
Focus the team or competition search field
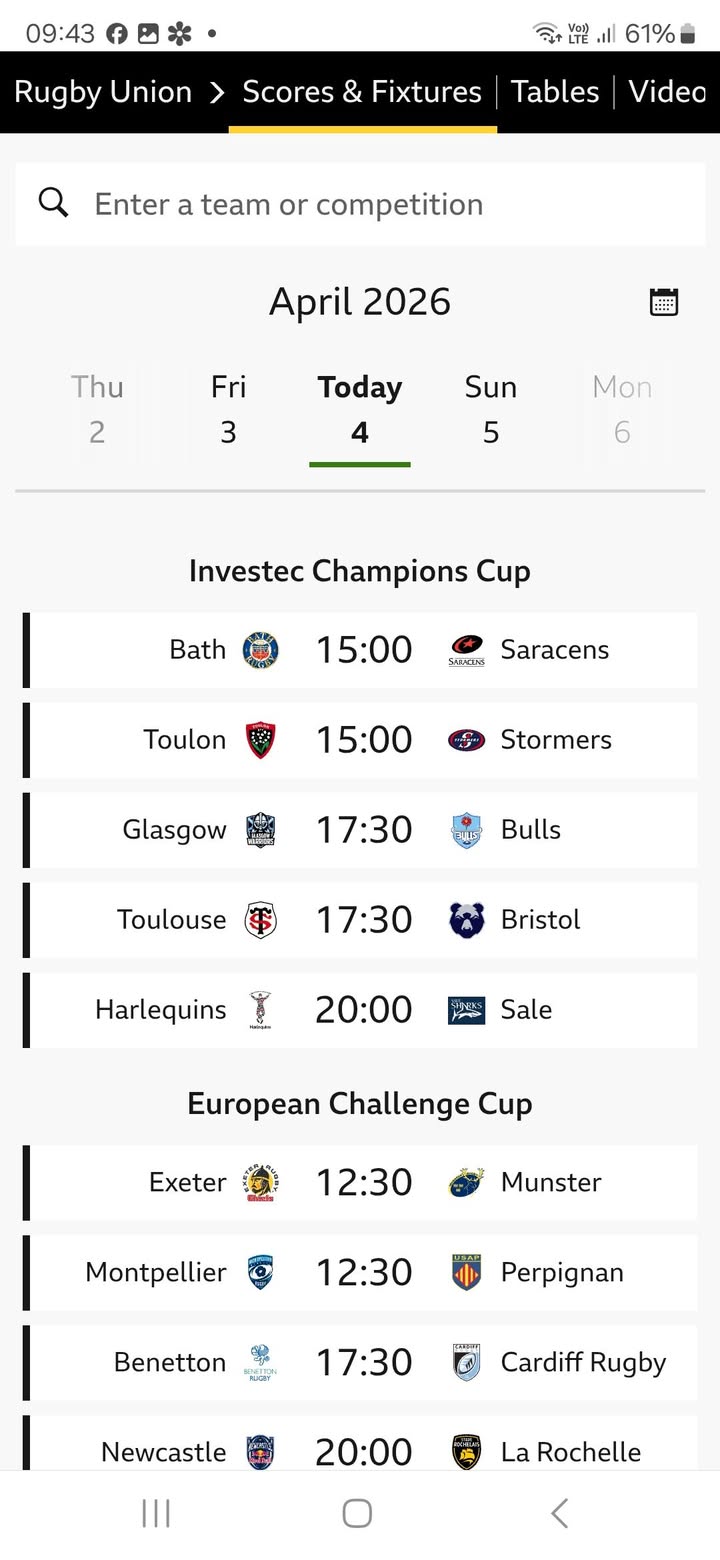coord(380,204)
